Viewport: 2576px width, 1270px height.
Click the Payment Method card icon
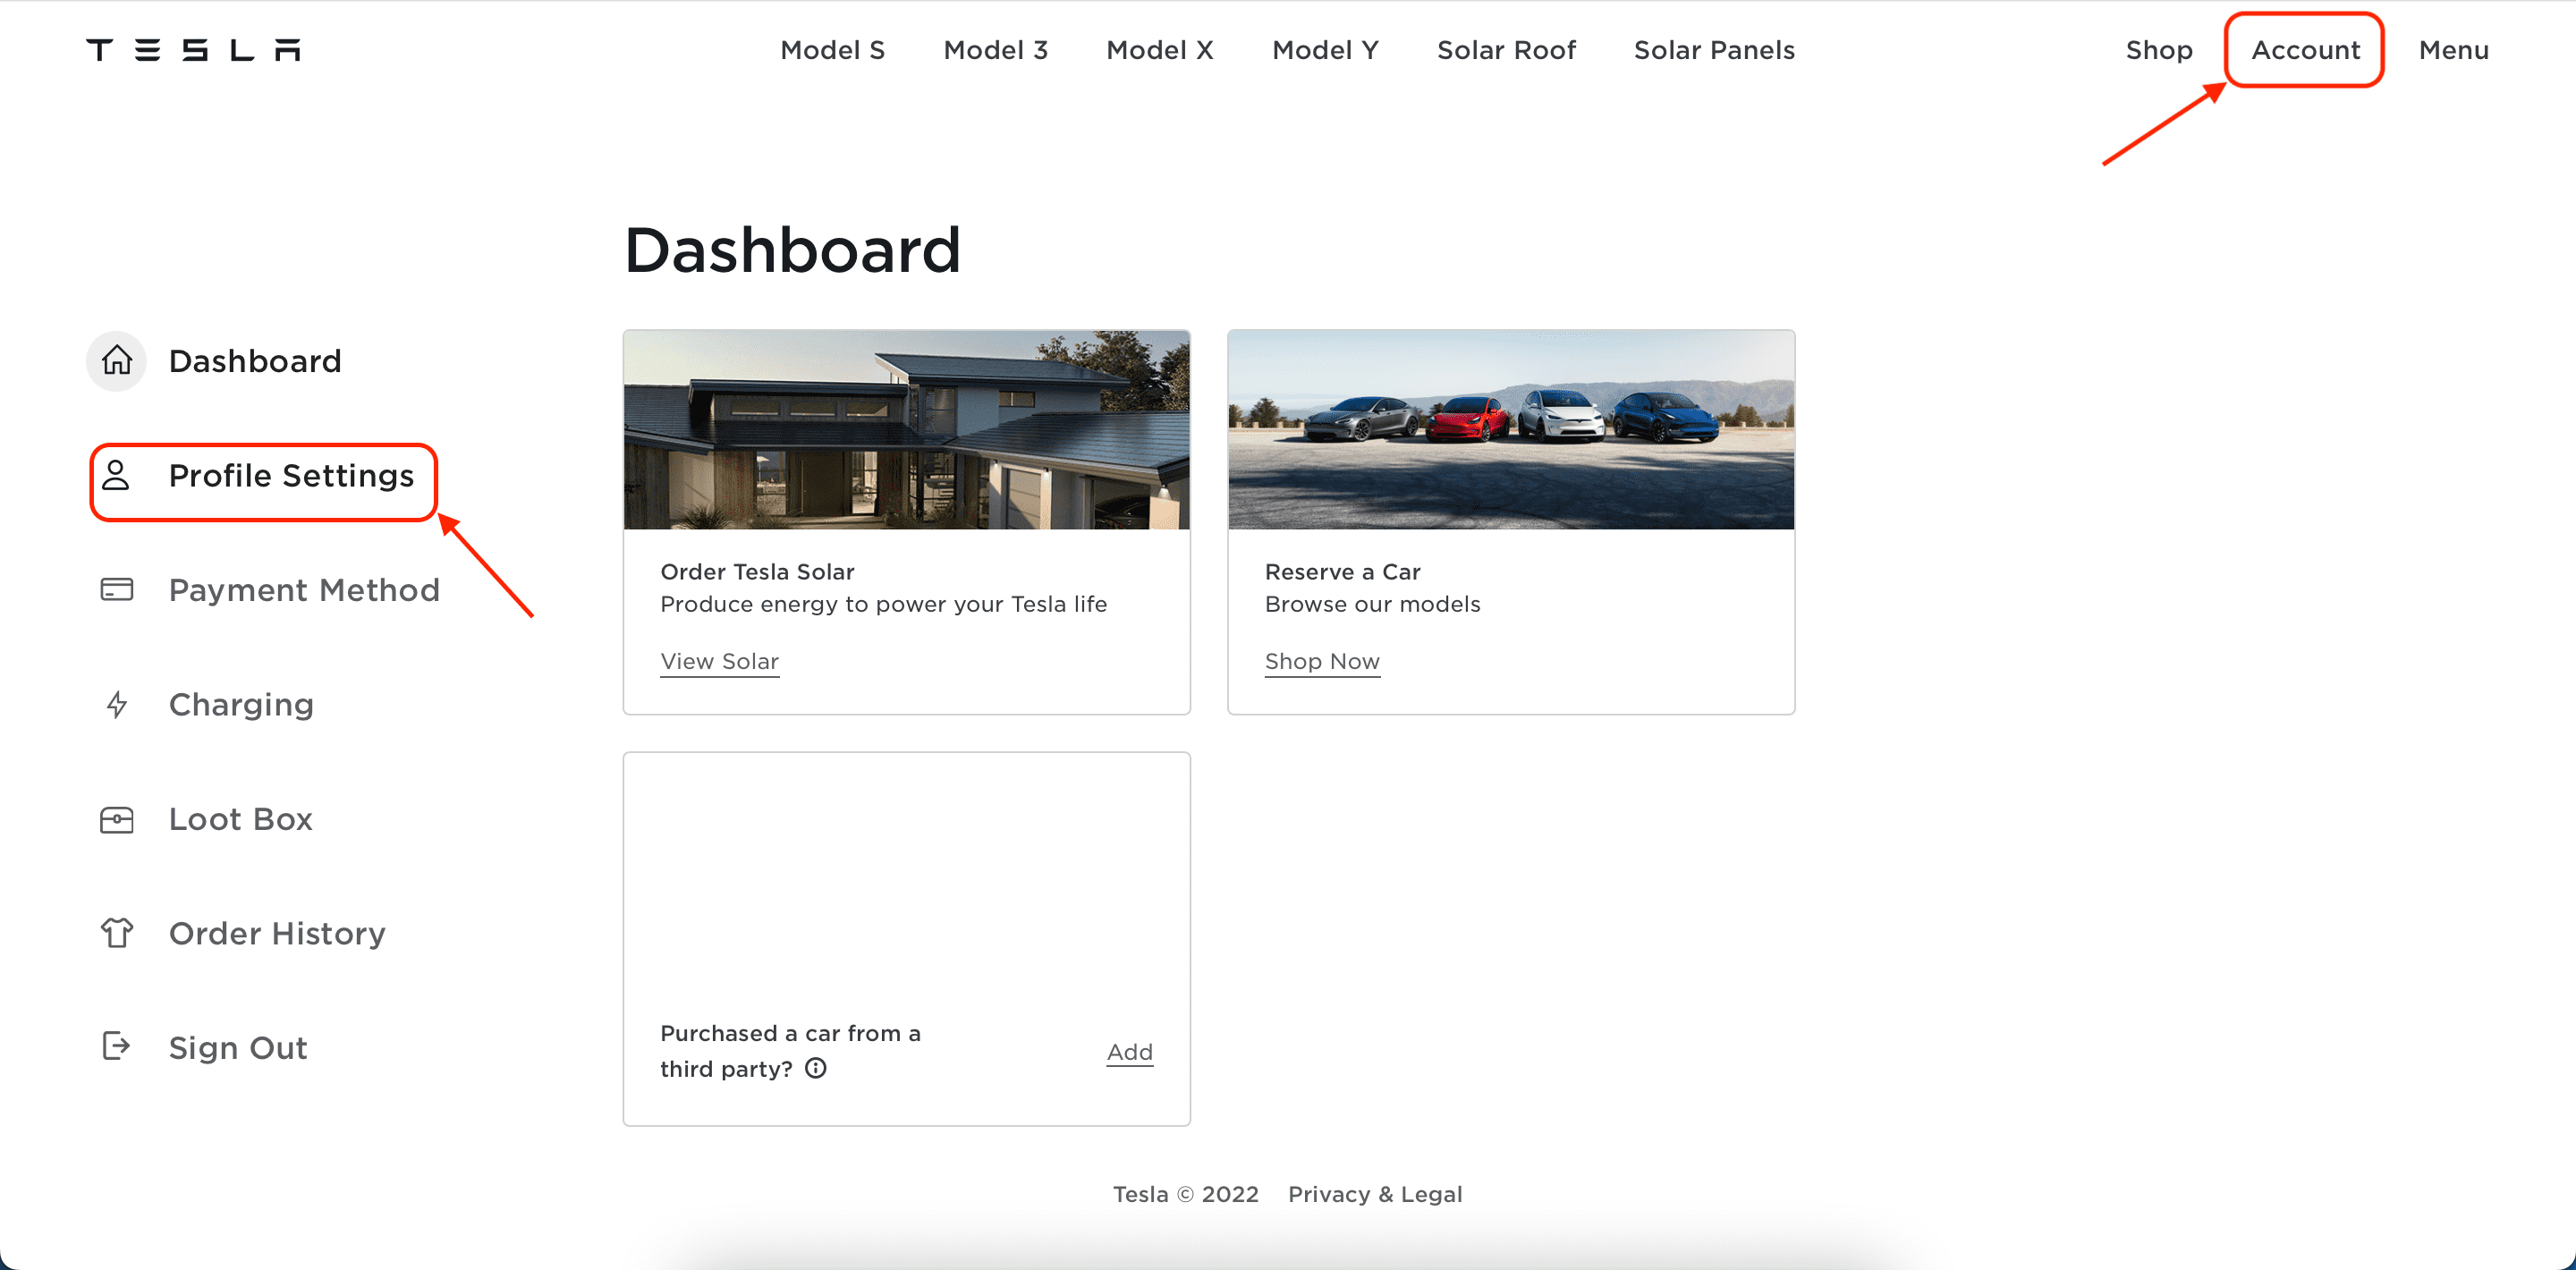point(116,590)
